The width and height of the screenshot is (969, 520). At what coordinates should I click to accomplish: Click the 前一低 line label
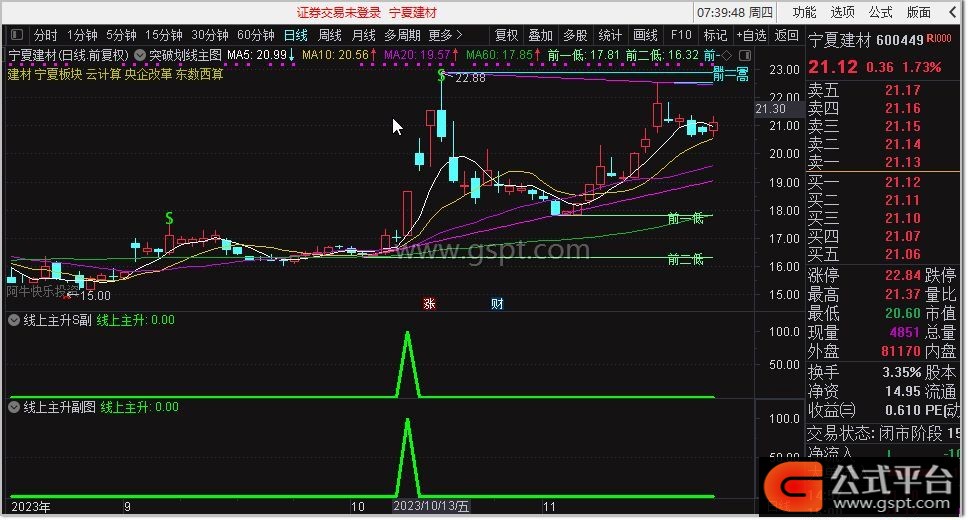[686, 218]
